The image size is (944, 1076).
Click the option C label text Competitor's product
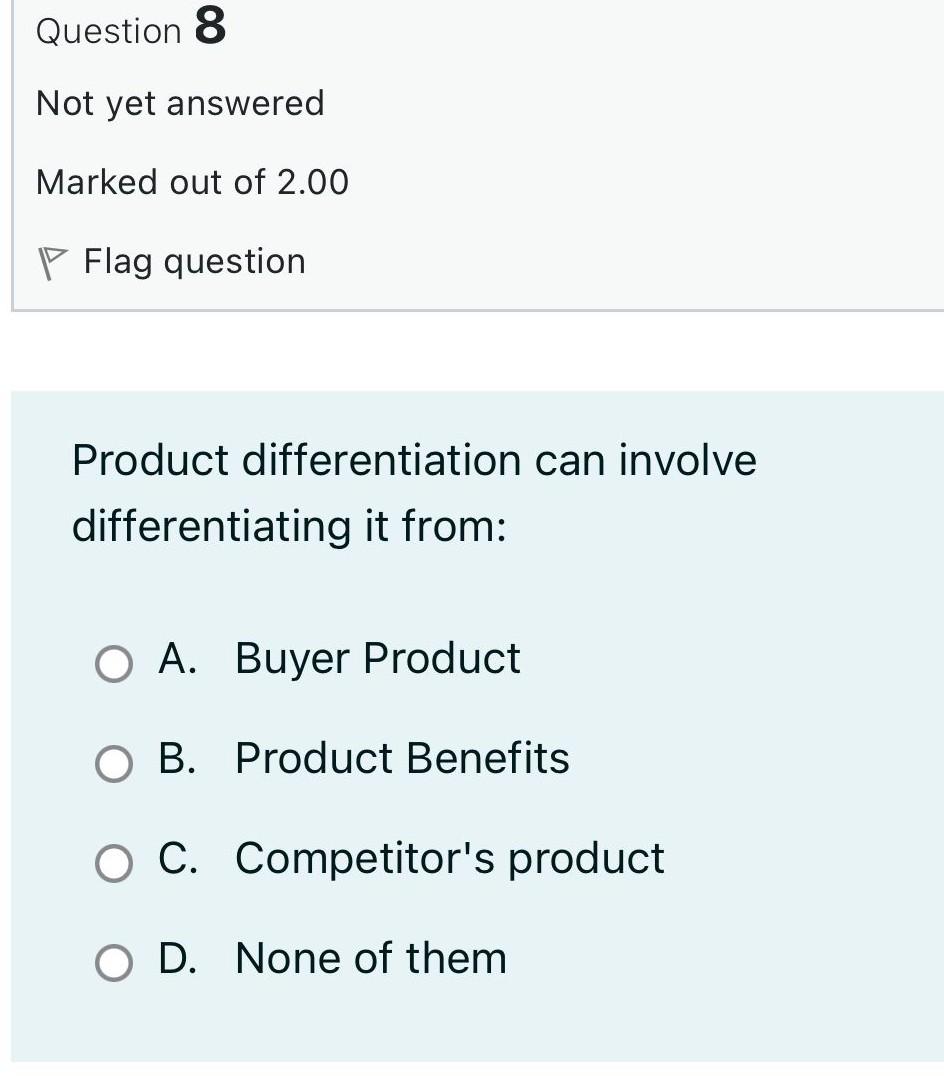[449, 858]
